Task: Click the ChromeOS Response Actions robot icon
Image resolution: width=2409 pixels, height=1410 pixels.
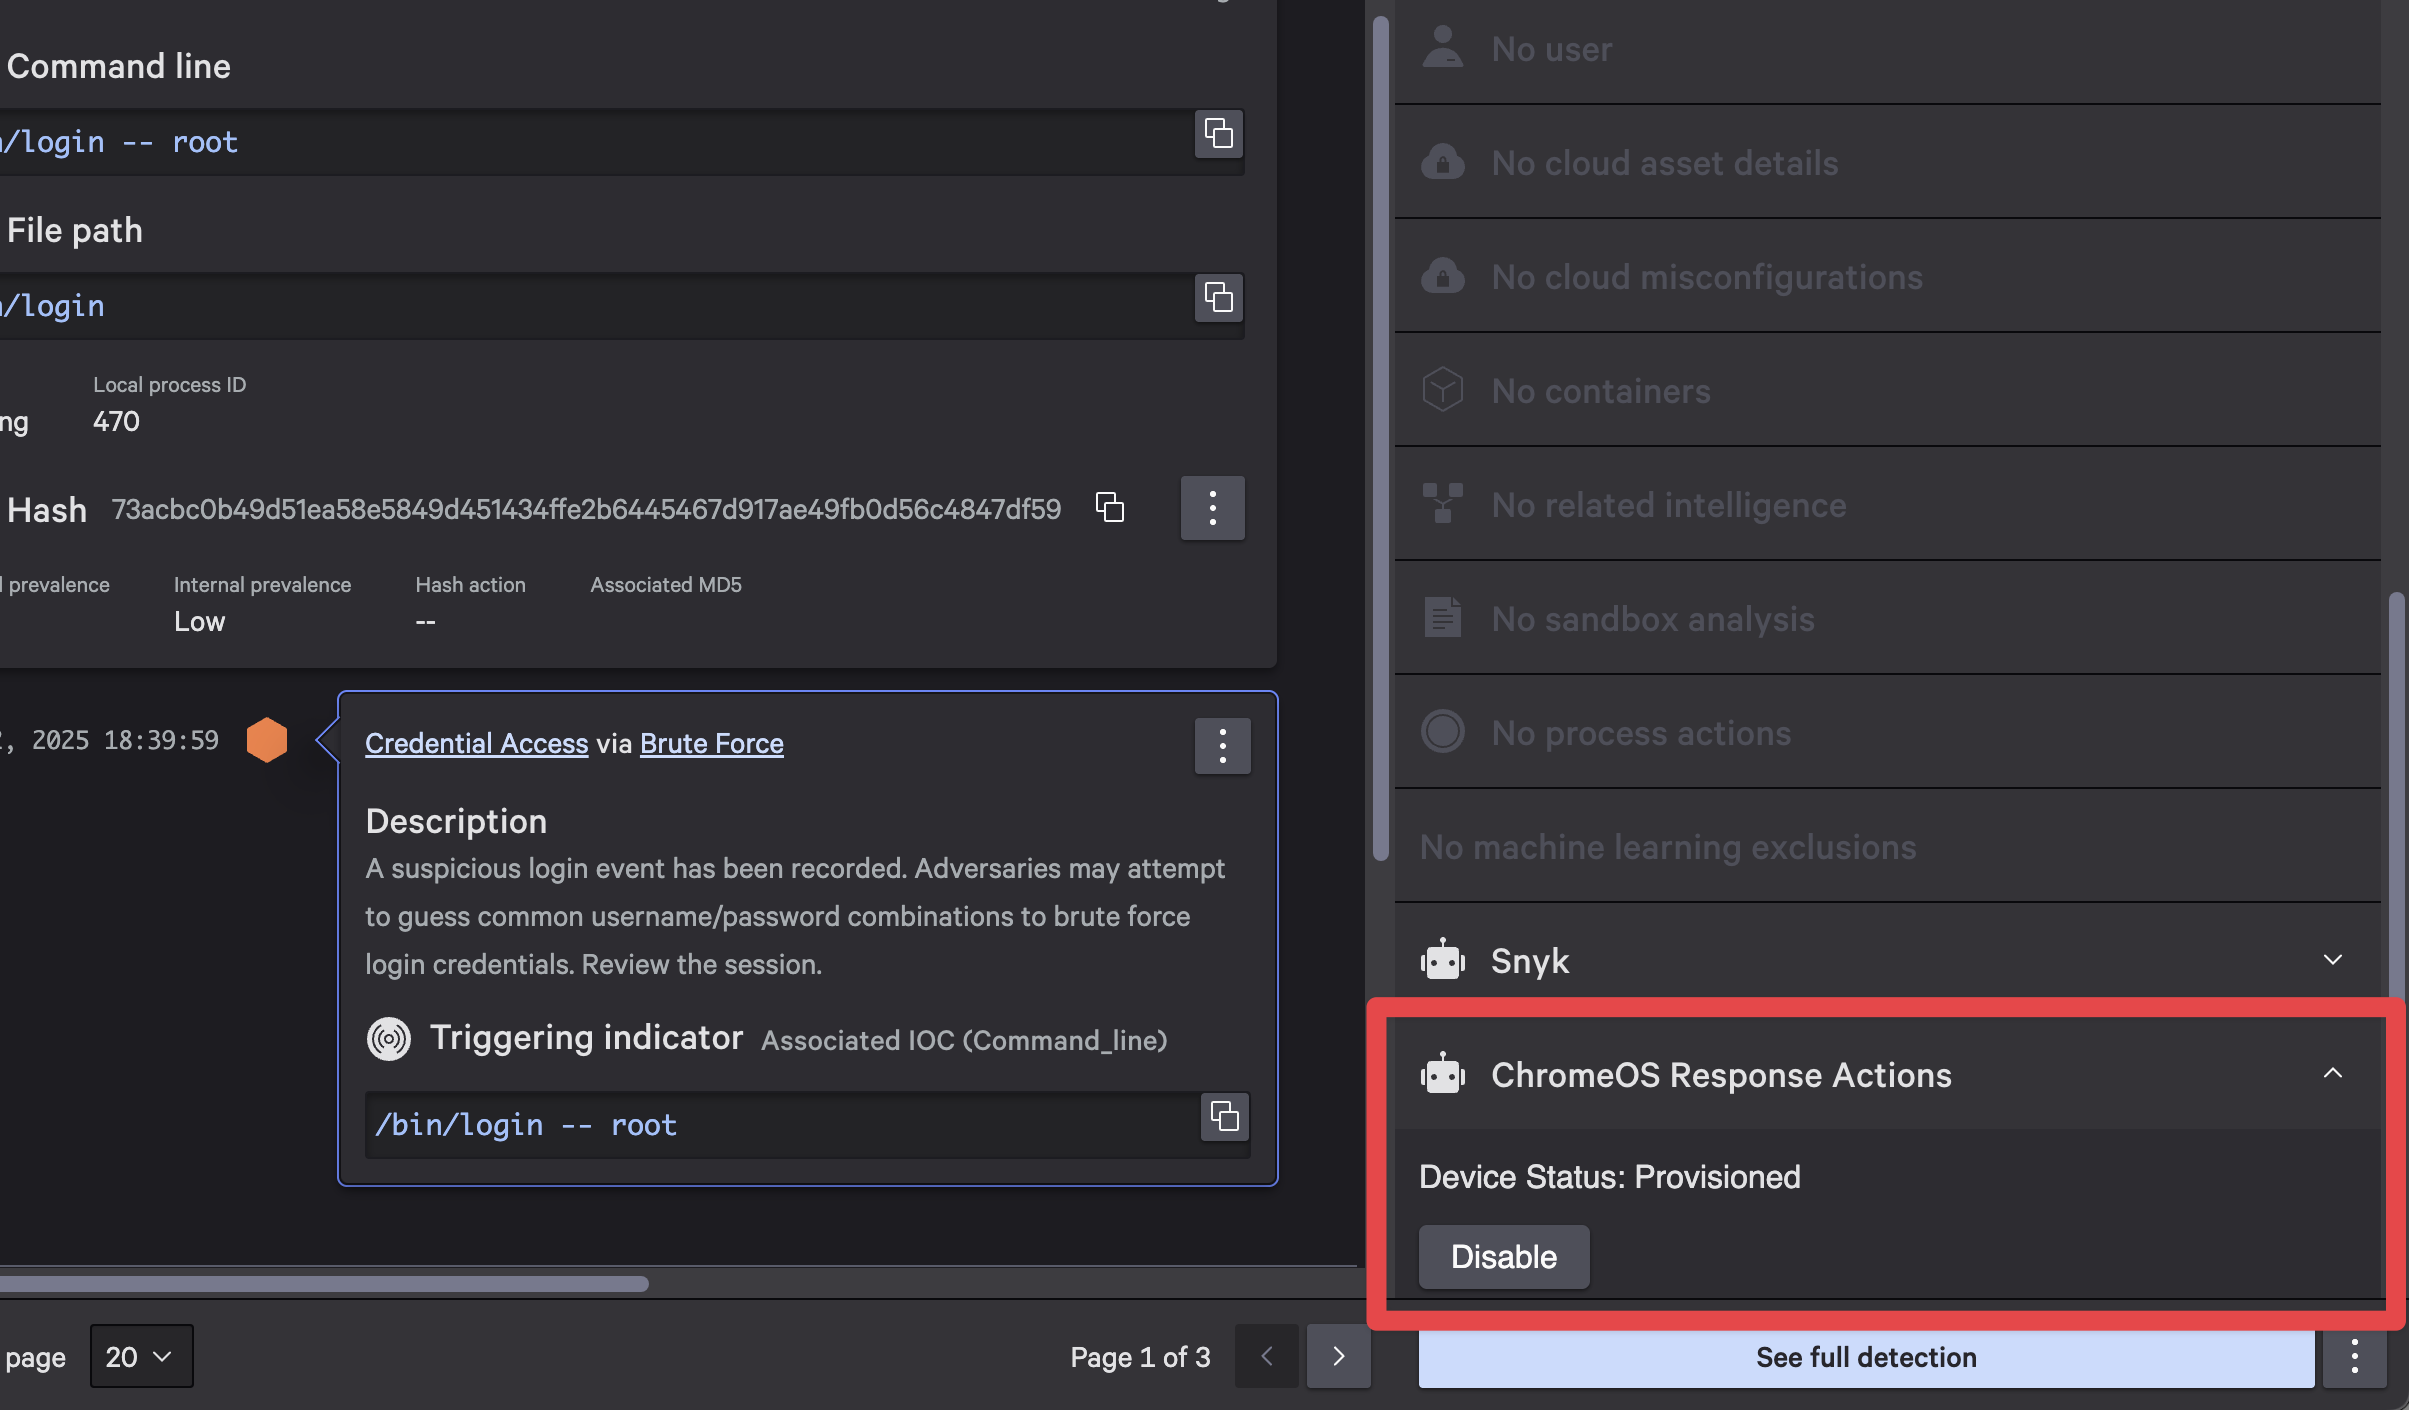Action: pos(1442,1074)
